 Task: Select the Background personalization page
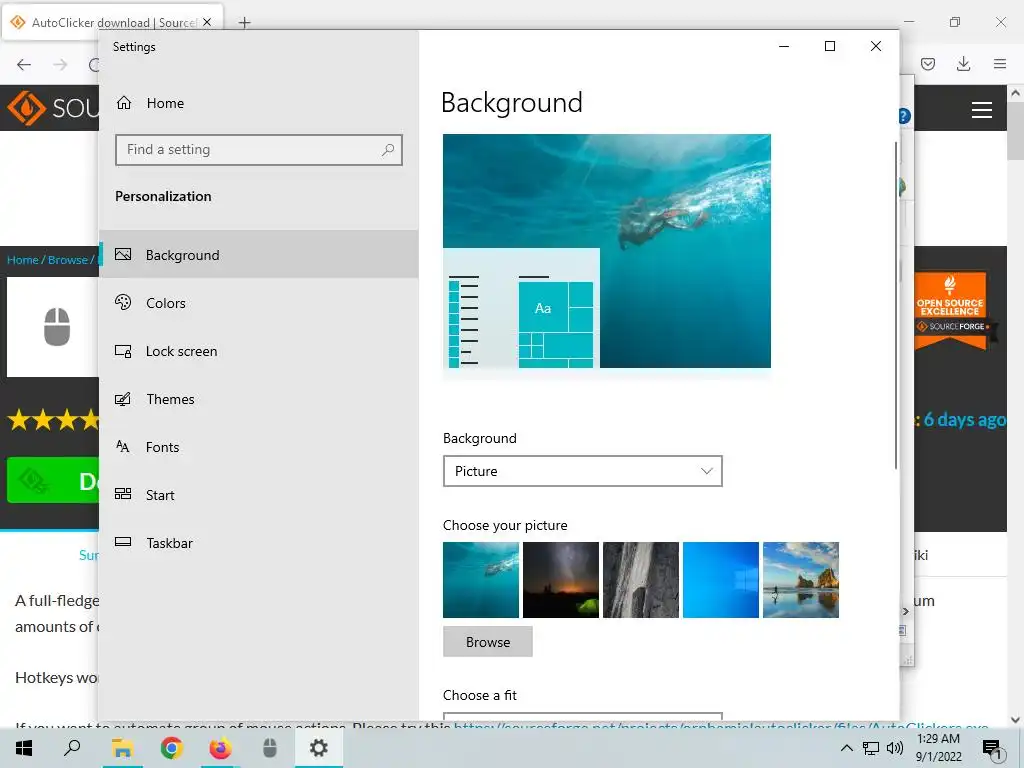(258, 255)
